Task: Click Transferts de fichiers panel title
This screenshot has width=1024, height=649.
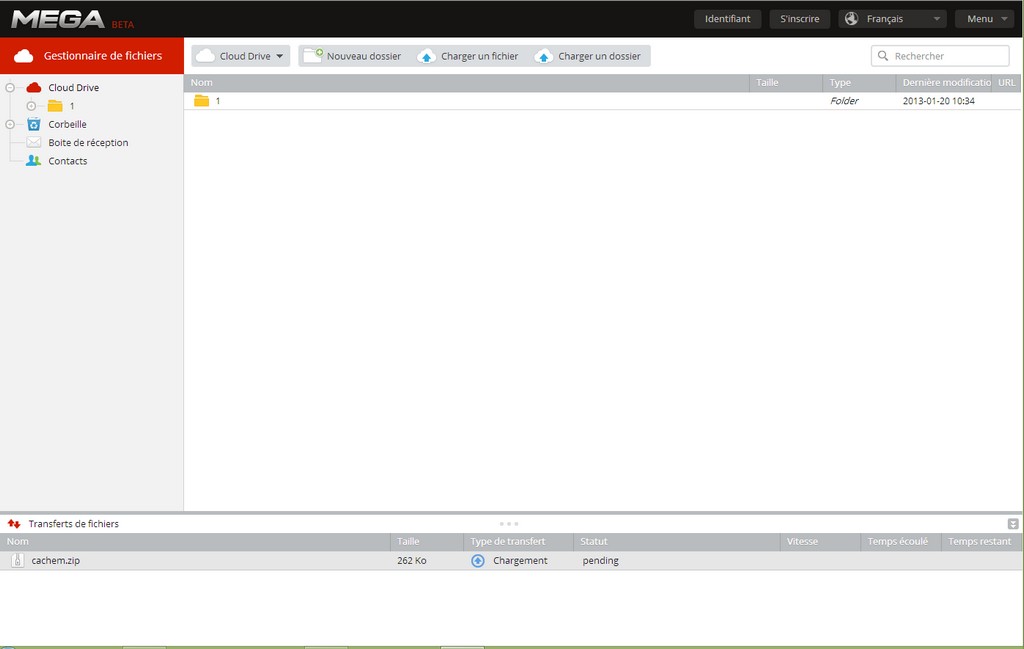Action: 74,524
